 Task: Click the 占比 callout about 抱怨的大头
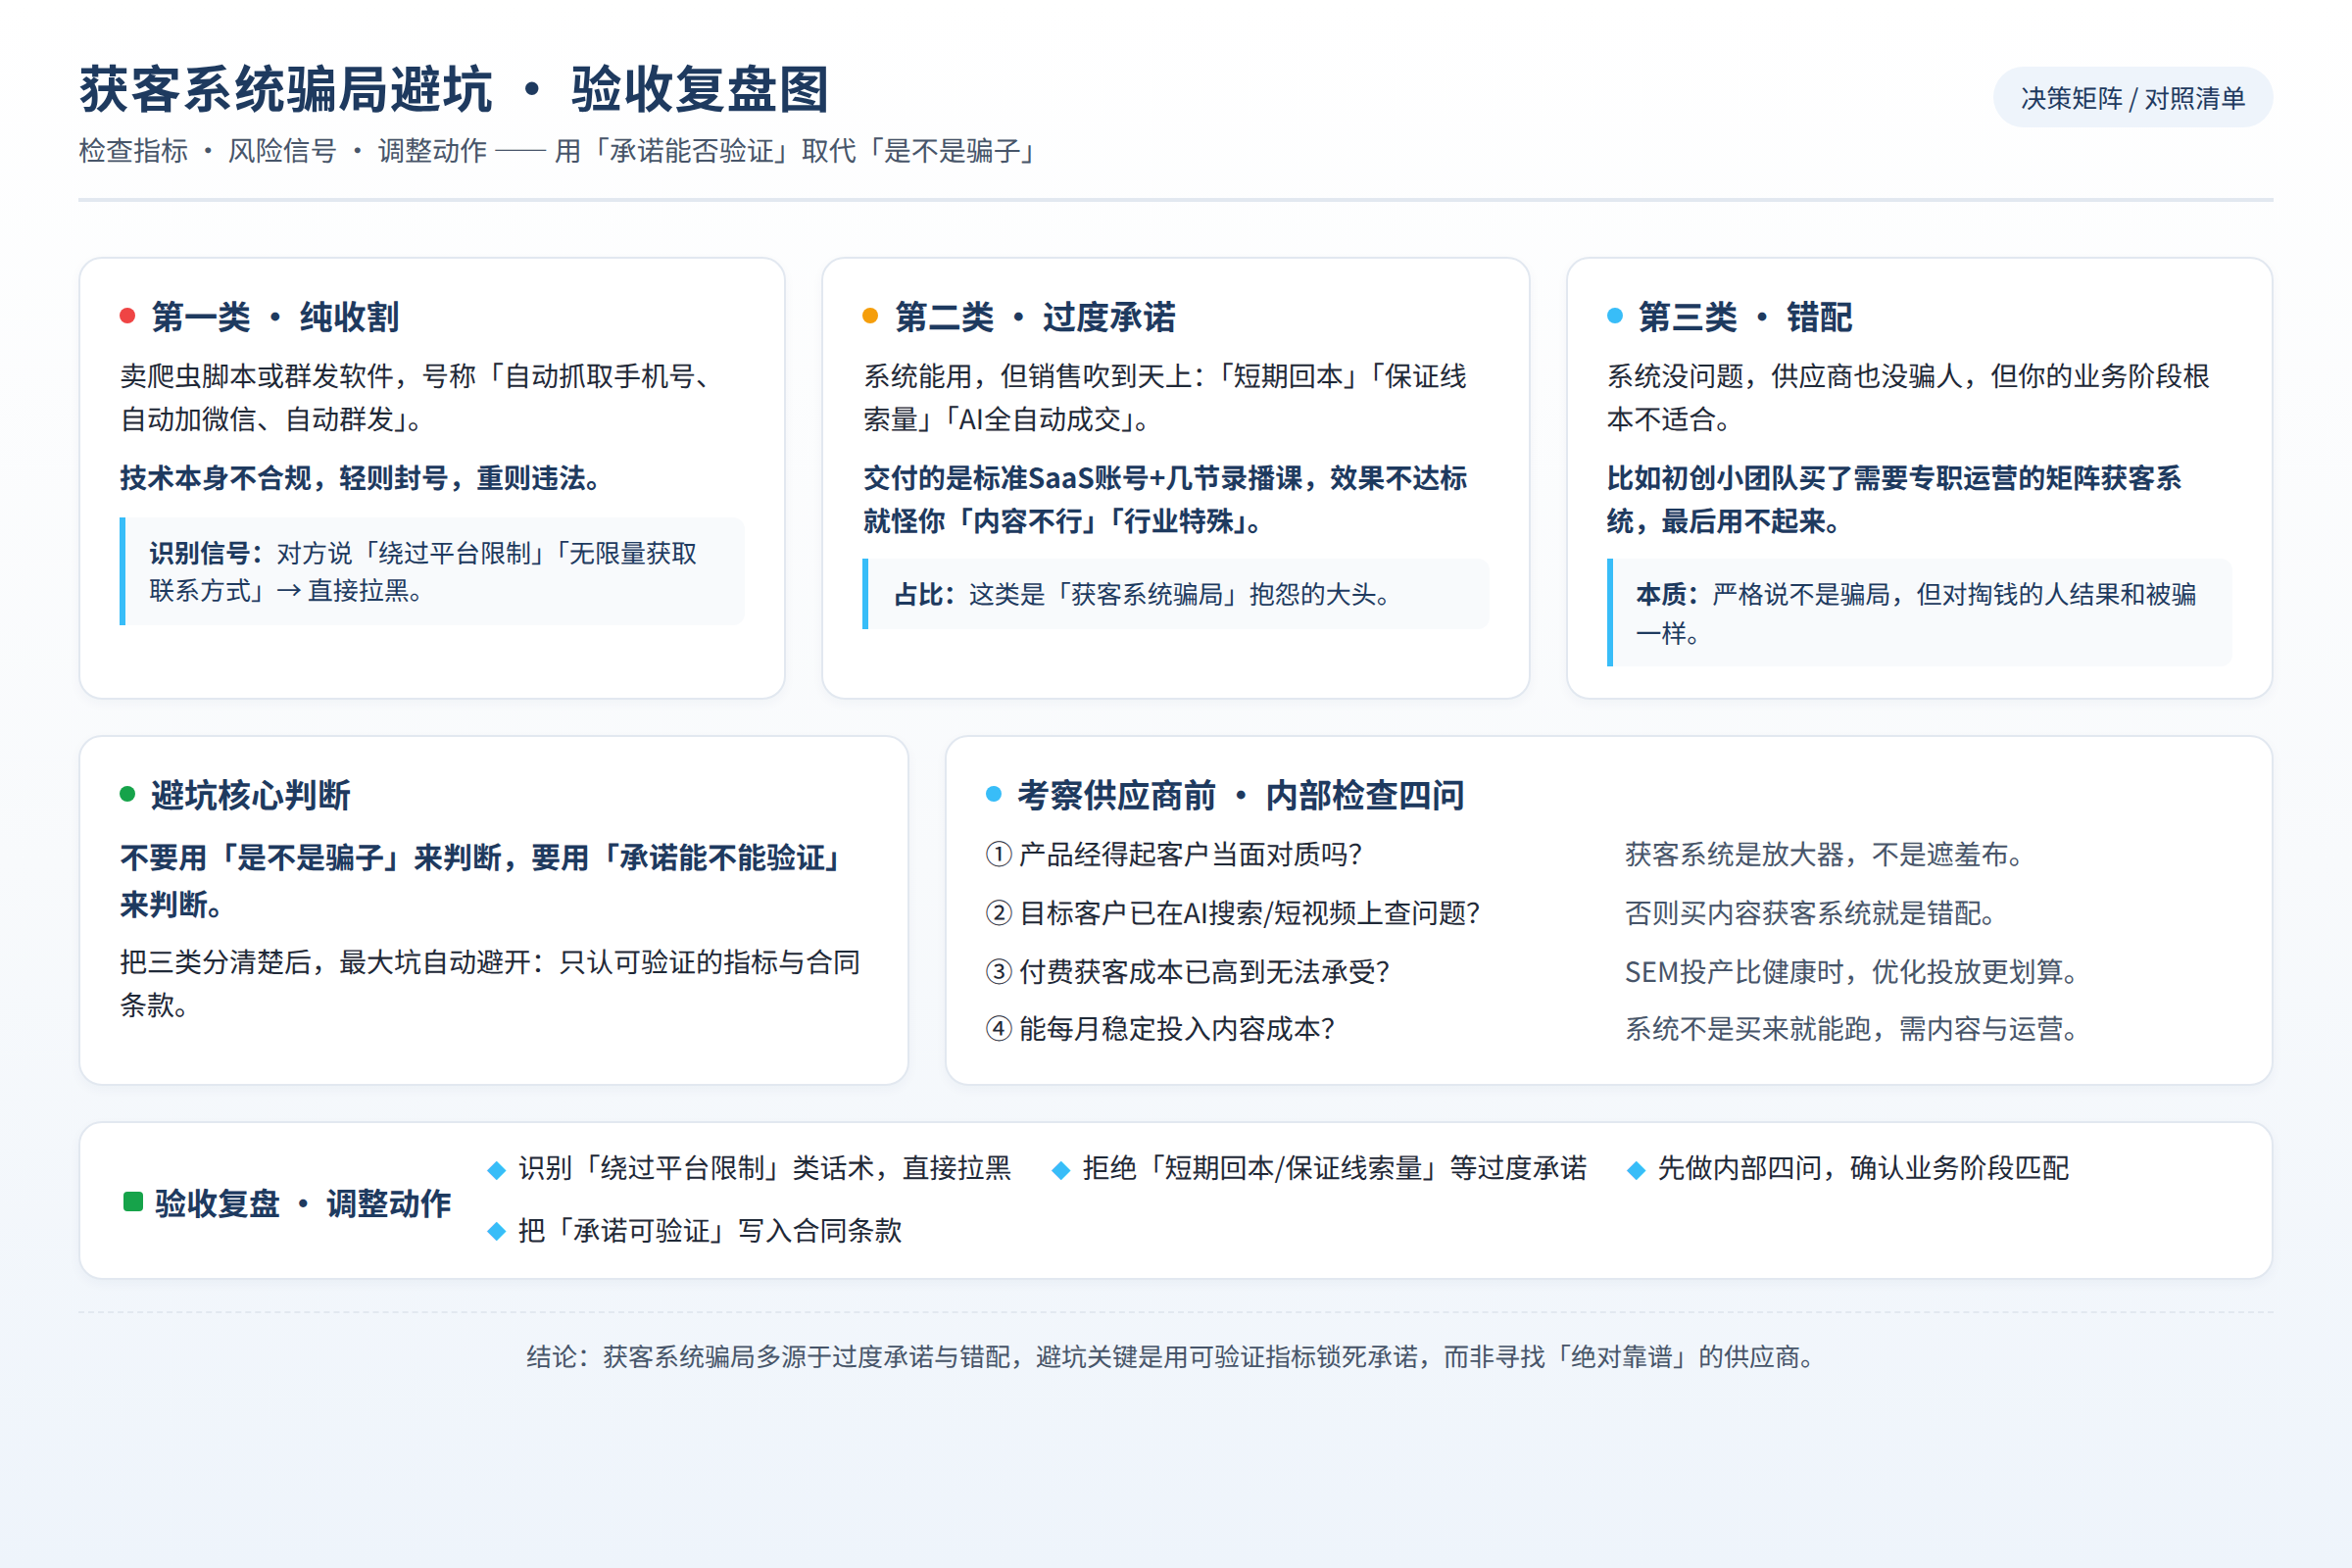coord(1176,594)
